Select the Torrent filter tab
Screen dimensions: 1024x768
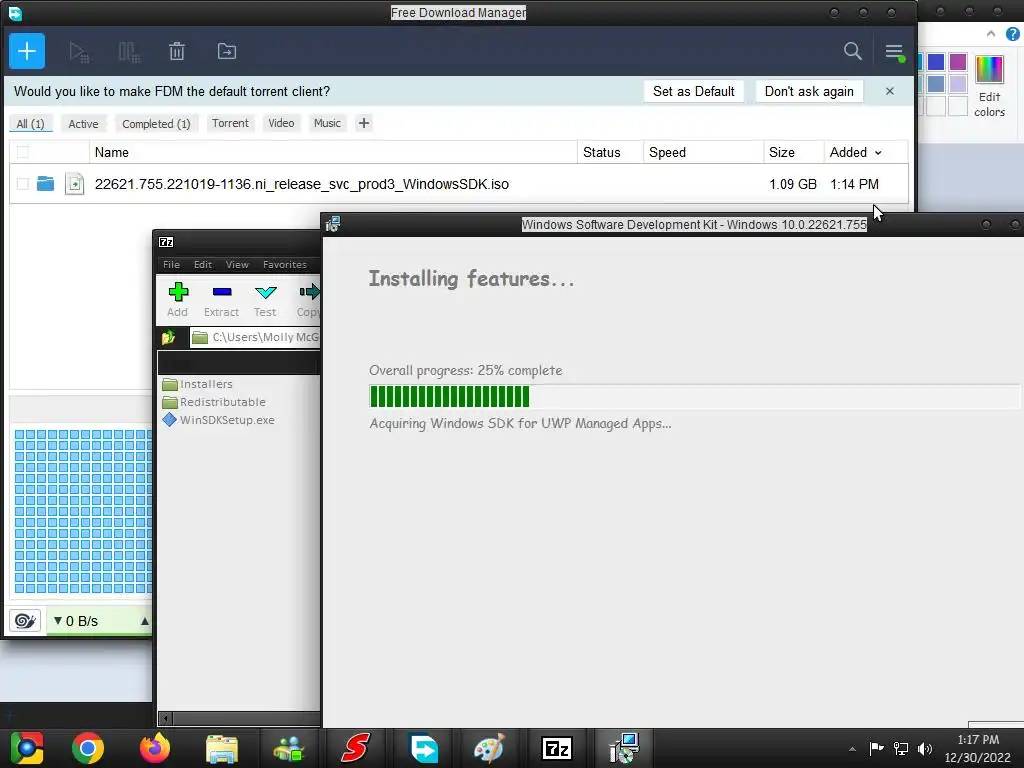click(x=230, y=123)
